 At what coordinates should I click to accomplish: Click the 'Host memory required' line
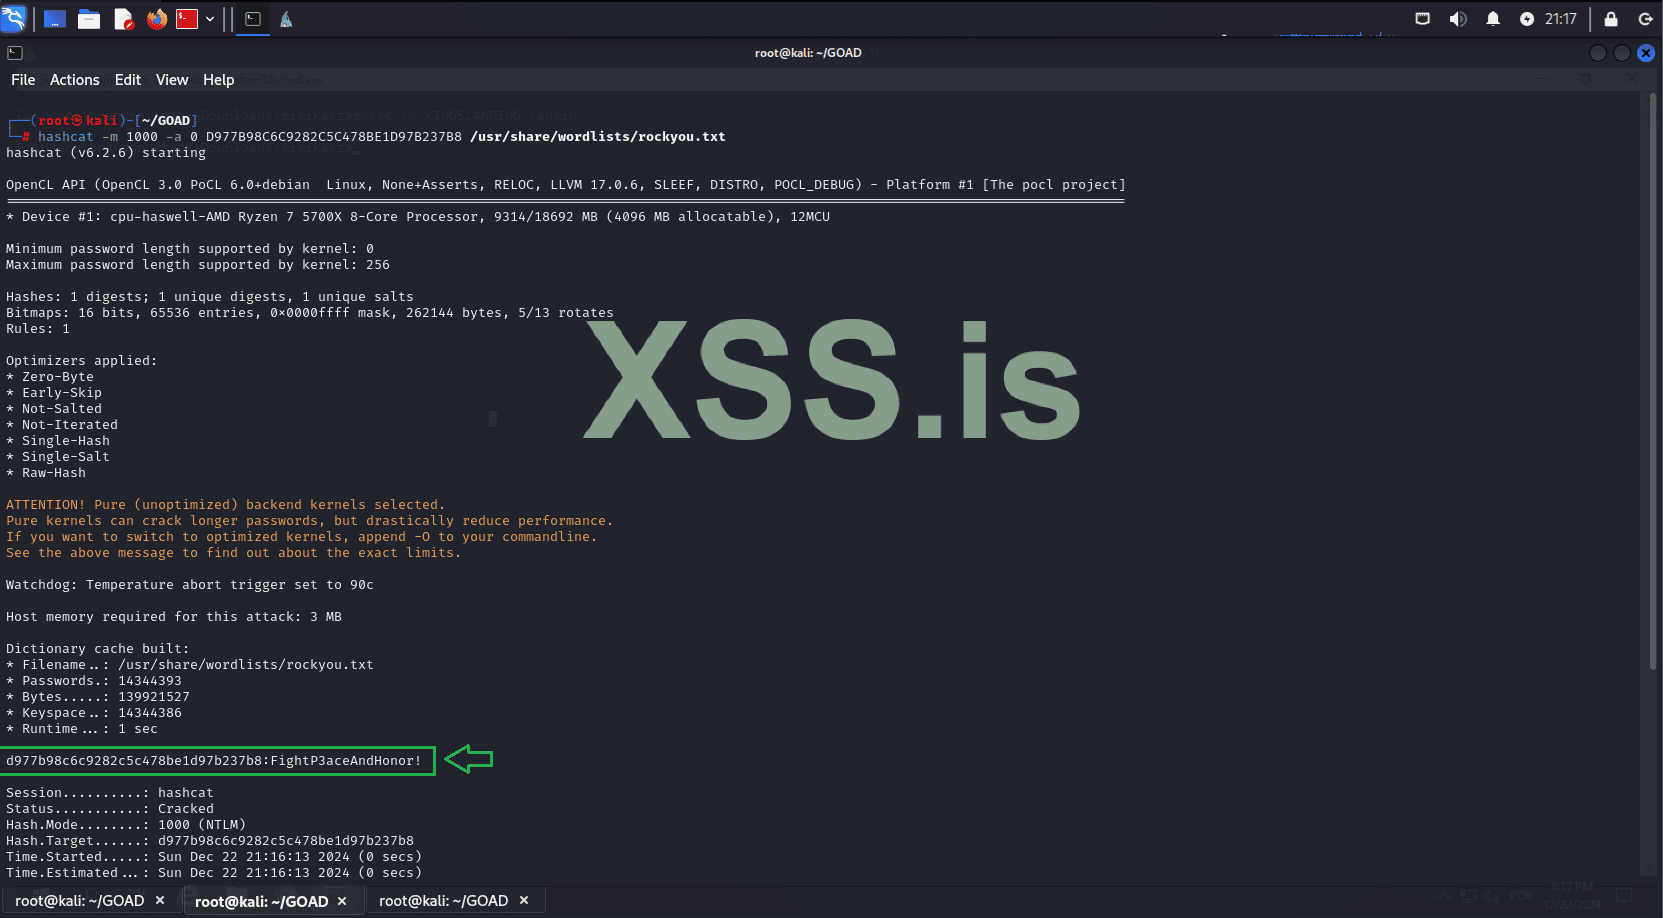pyautogui.click(x=174, y=617)
